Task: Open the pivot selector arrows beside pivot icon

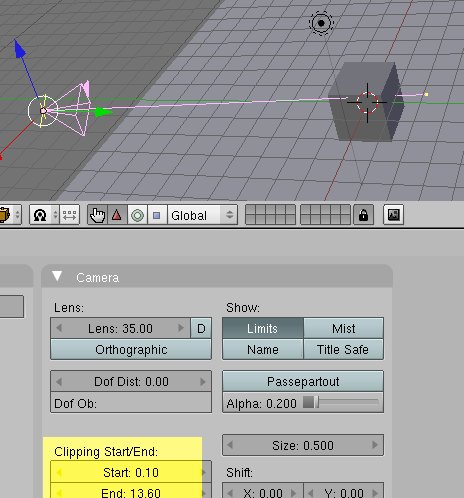Action: 55,215
